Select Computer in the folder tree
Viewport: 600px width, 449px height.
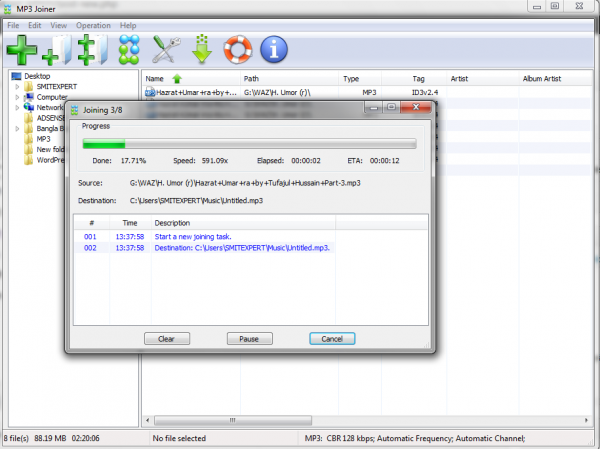(x=52, y=97)
